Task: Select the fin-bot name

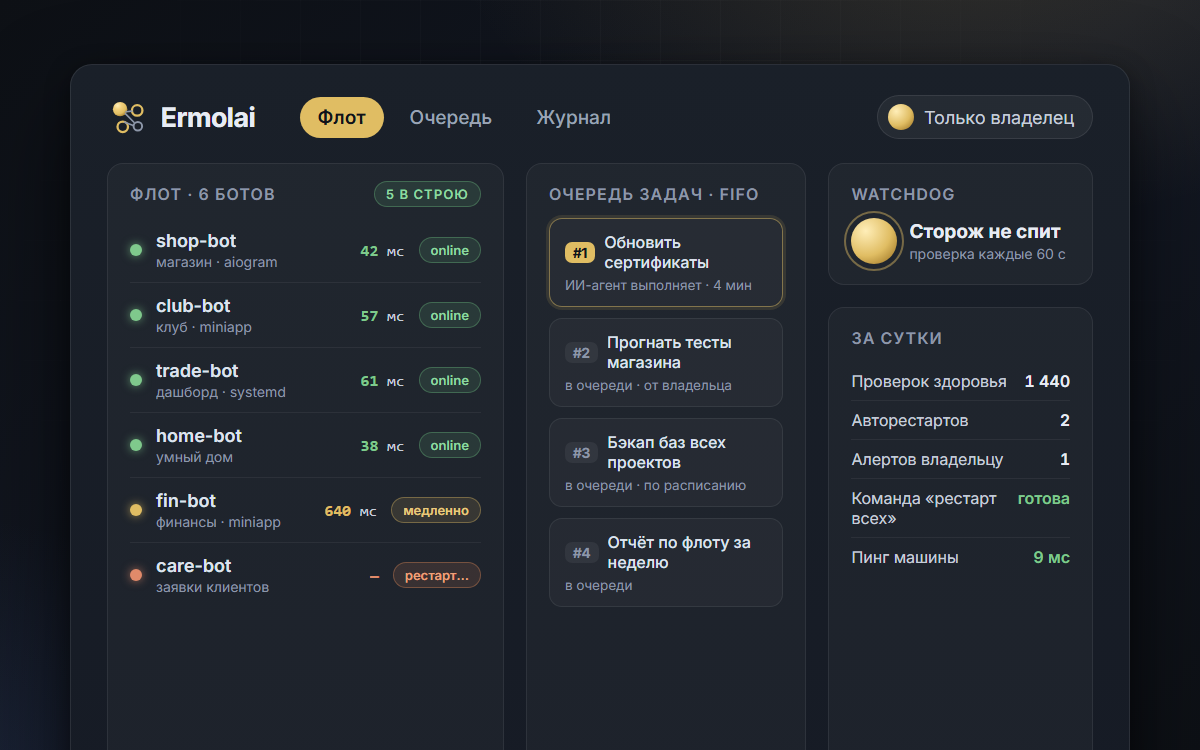Action: tap(186, 501)
